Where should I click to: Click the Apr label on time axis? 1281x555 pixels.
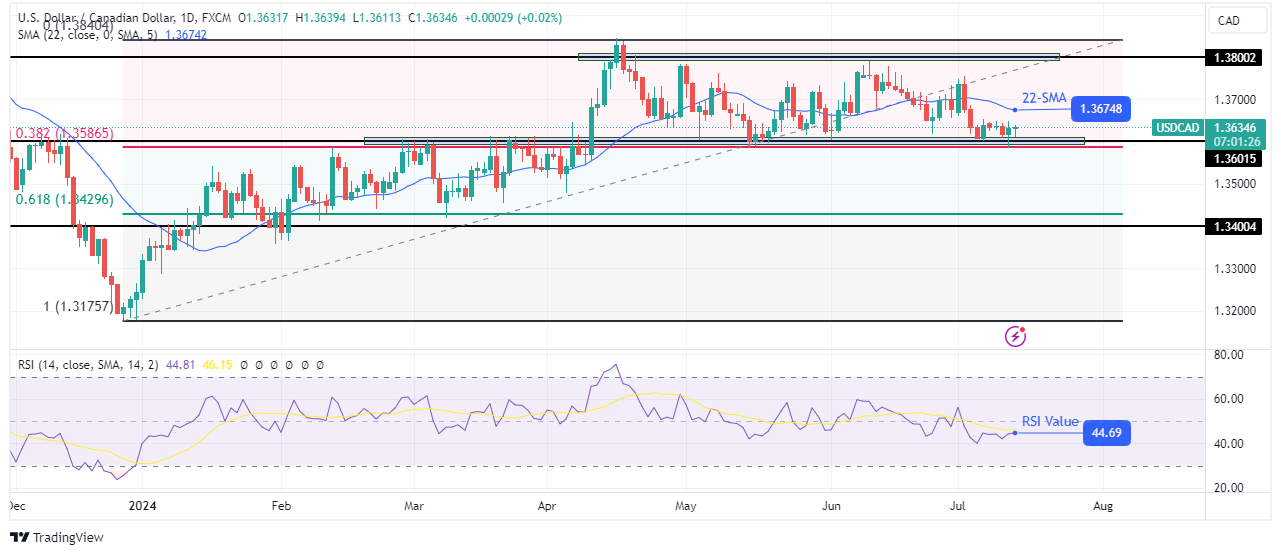click(x=548, y=508)
